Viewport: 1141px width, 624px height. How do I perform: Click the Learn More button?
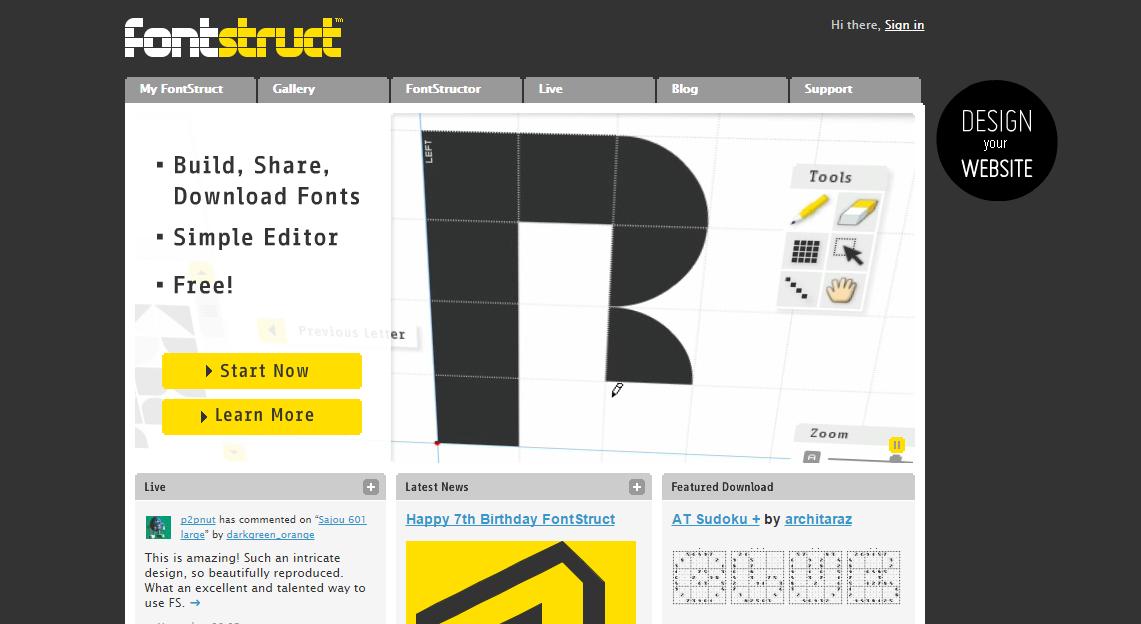261,416
